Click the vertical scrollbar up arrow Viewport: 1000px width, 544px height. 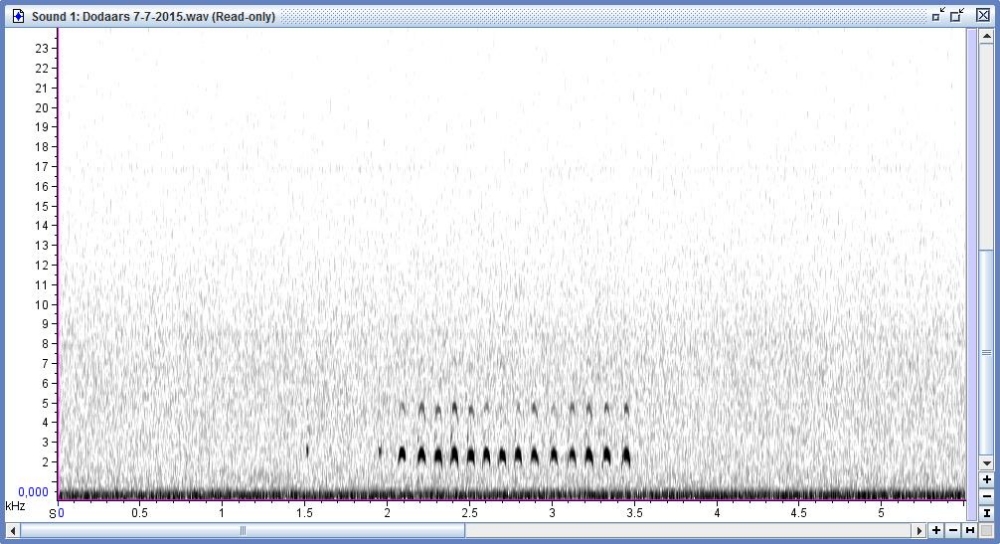point(987,36)
